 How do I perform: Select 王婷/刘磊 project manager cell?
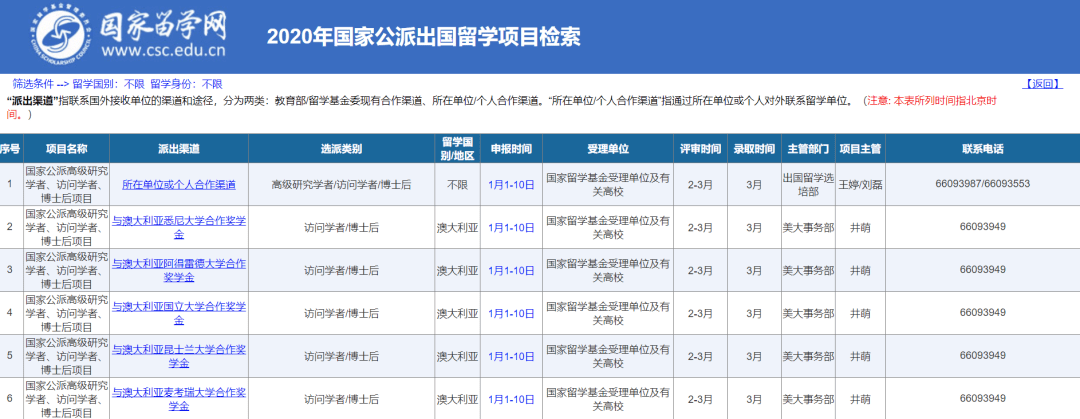coord(860,184)
